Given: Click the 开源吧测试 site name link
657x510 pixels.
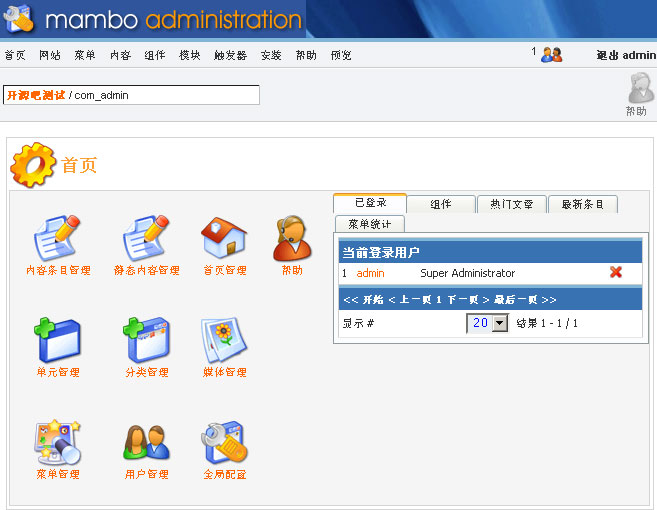Looking at the screenshot, I should [36, 95].
